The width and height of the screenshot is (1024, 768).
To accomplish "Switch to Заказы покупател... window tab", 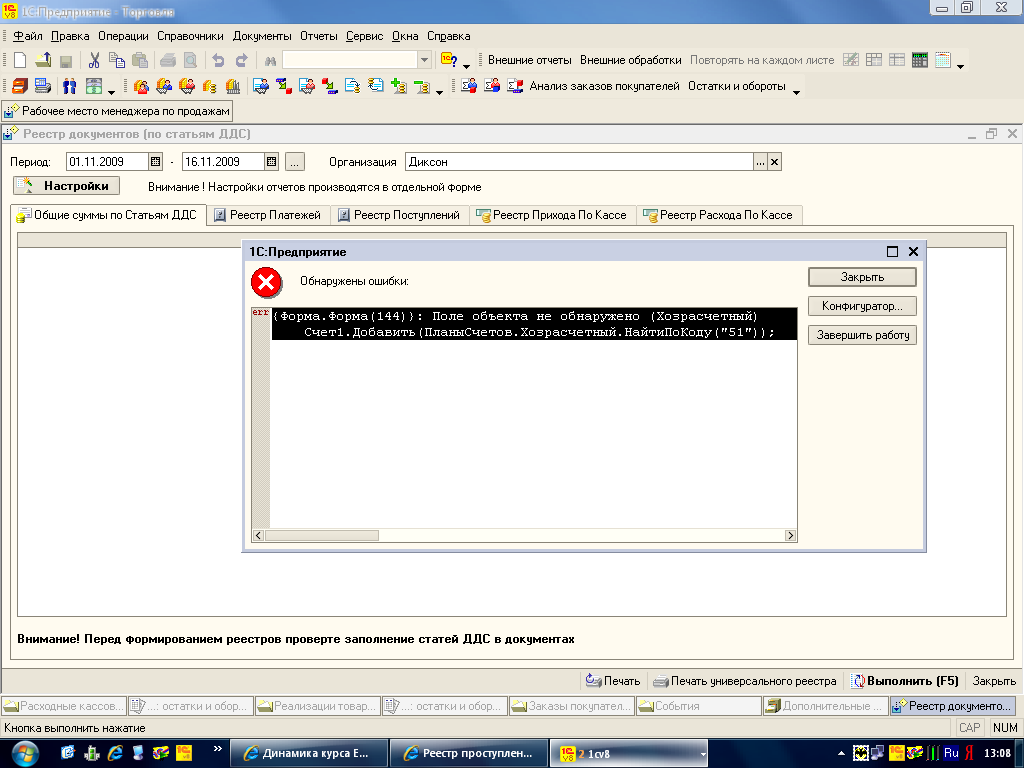I will 572,706.
